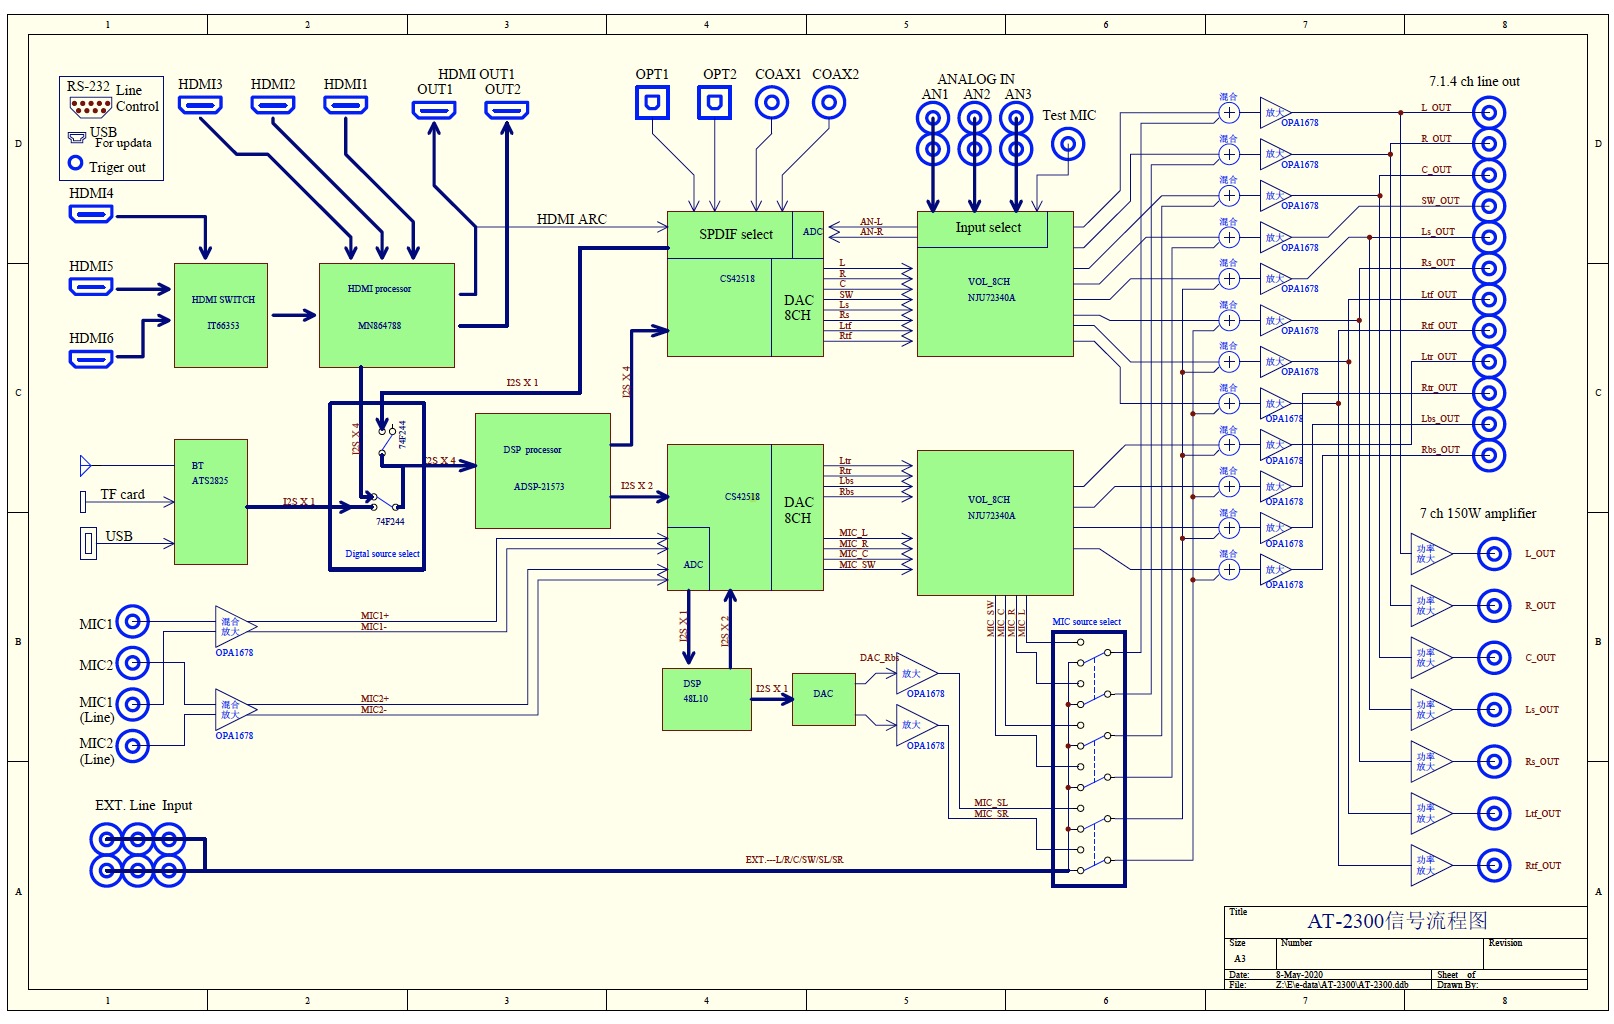Click the Input select label box

click(x=987, y=228)
